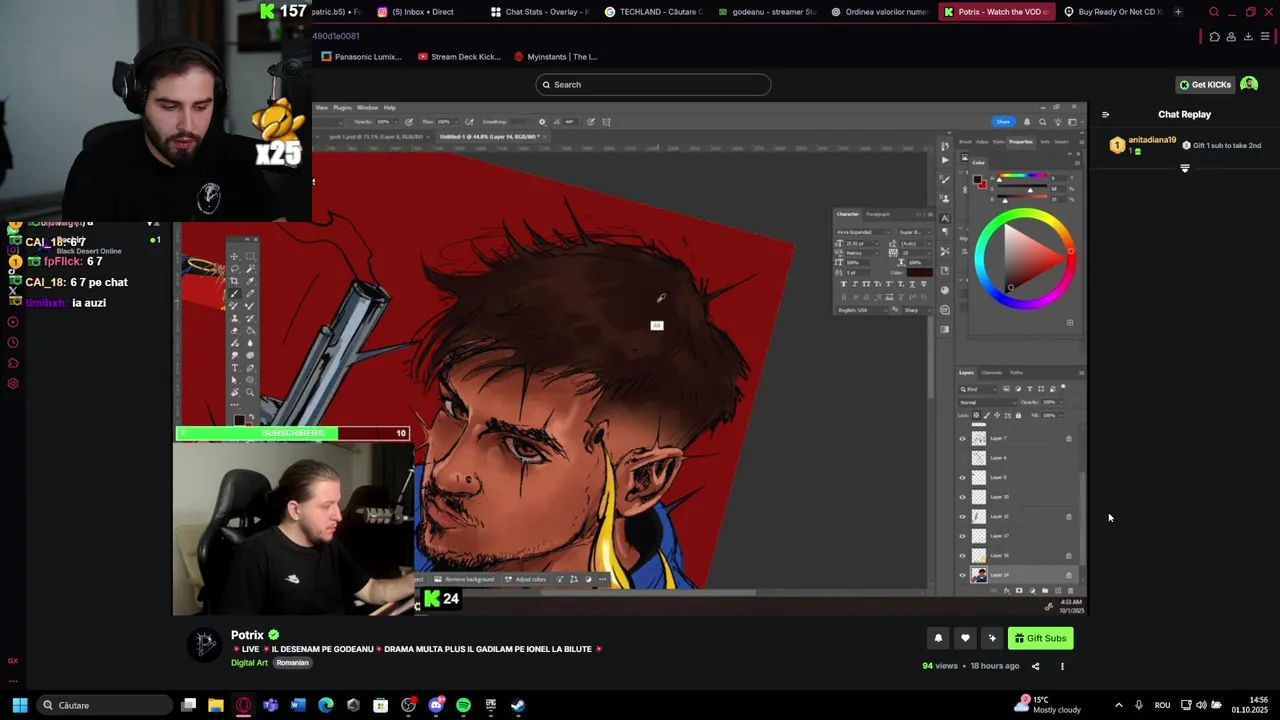1280x720 pixels.
Task: Open Photoshop Plugins menu
Action: click(342, 107)
